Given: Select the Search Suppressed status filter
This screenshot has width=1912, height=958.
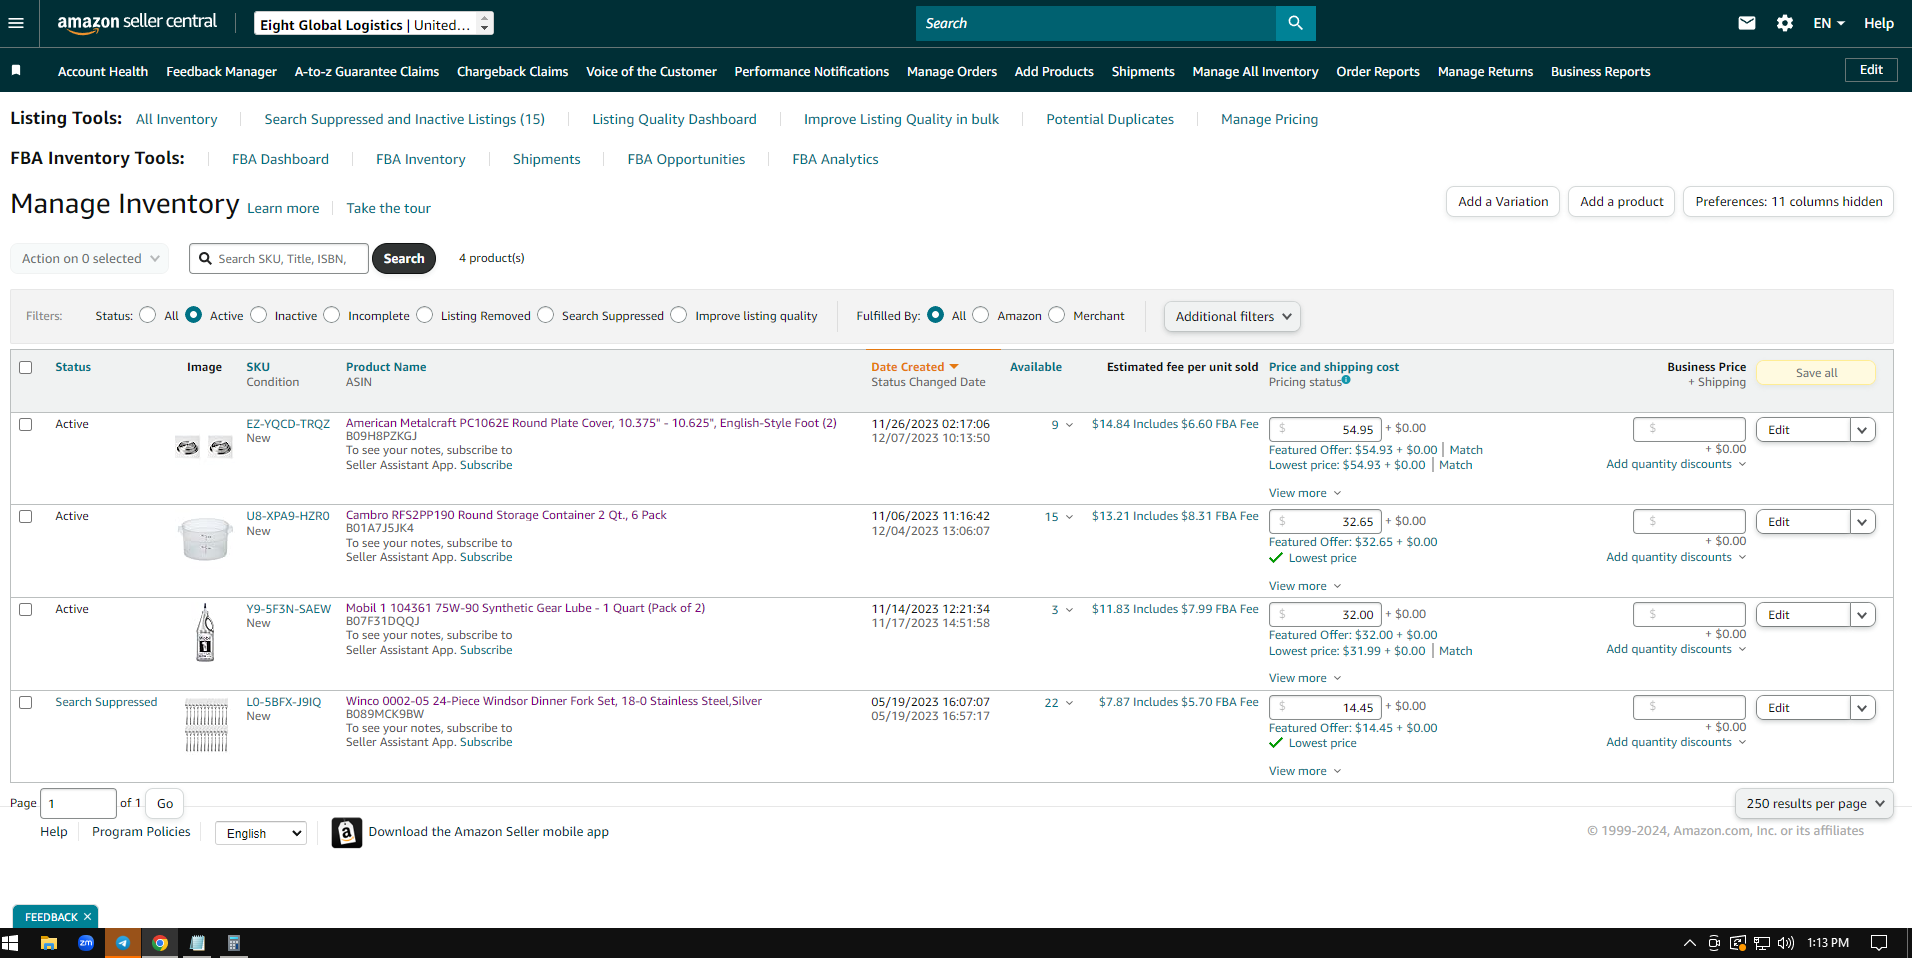Looking at the screenshot, I should pos(545,315).
